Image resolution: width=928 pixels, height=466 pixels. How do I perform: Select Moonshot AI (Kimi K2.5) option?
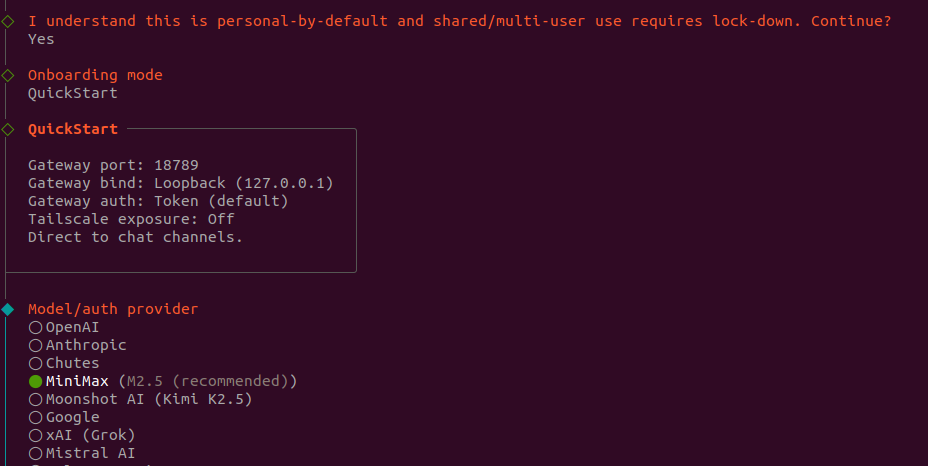point(36,399)
